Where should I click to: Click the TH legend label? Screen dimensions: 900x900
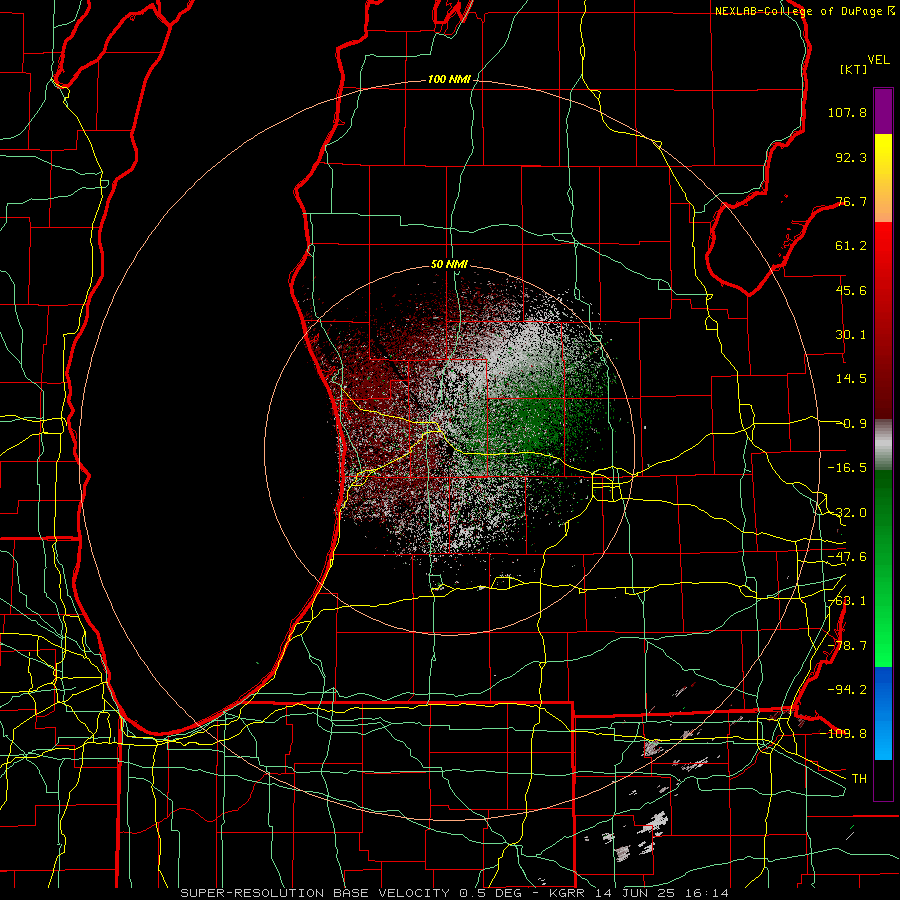click(859, 778)
